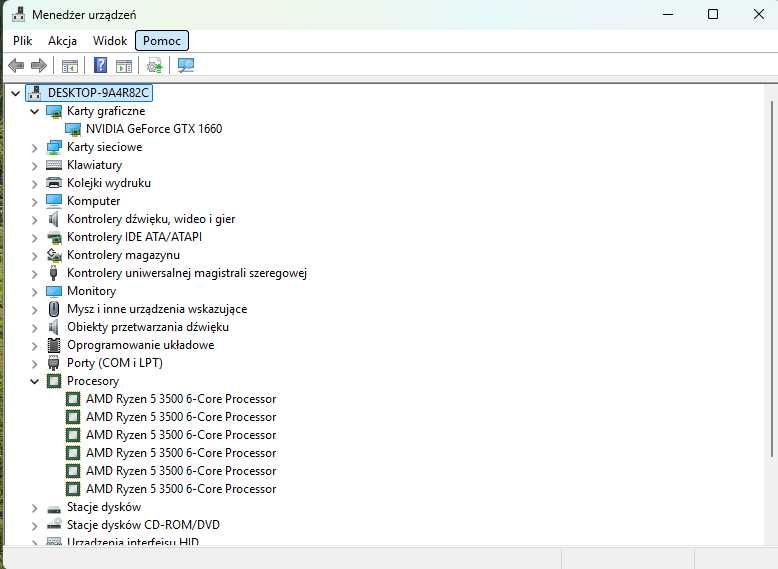The width and height of the screenshot is (778, 569).
Task: Collapse the Karty graficzne category
Action: pyautogui.click(x=34, y=111)
